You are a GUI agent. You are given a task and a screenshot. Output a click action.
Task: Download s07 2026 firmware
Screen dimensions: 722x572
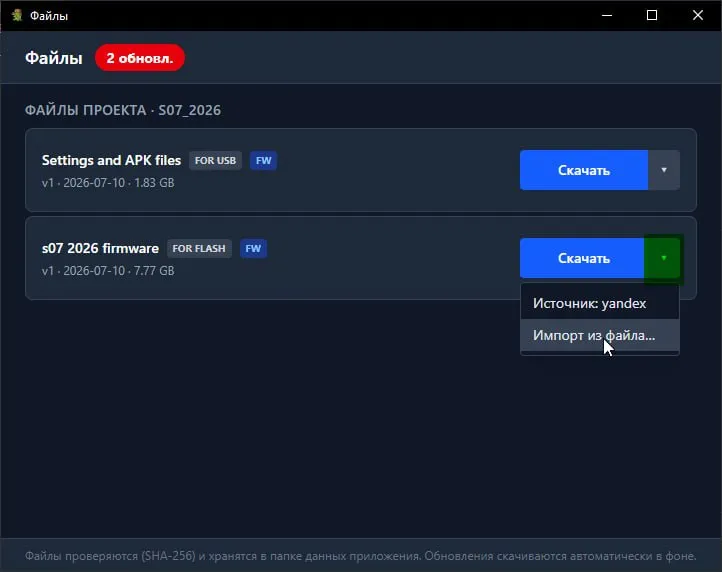coord(582,258)
